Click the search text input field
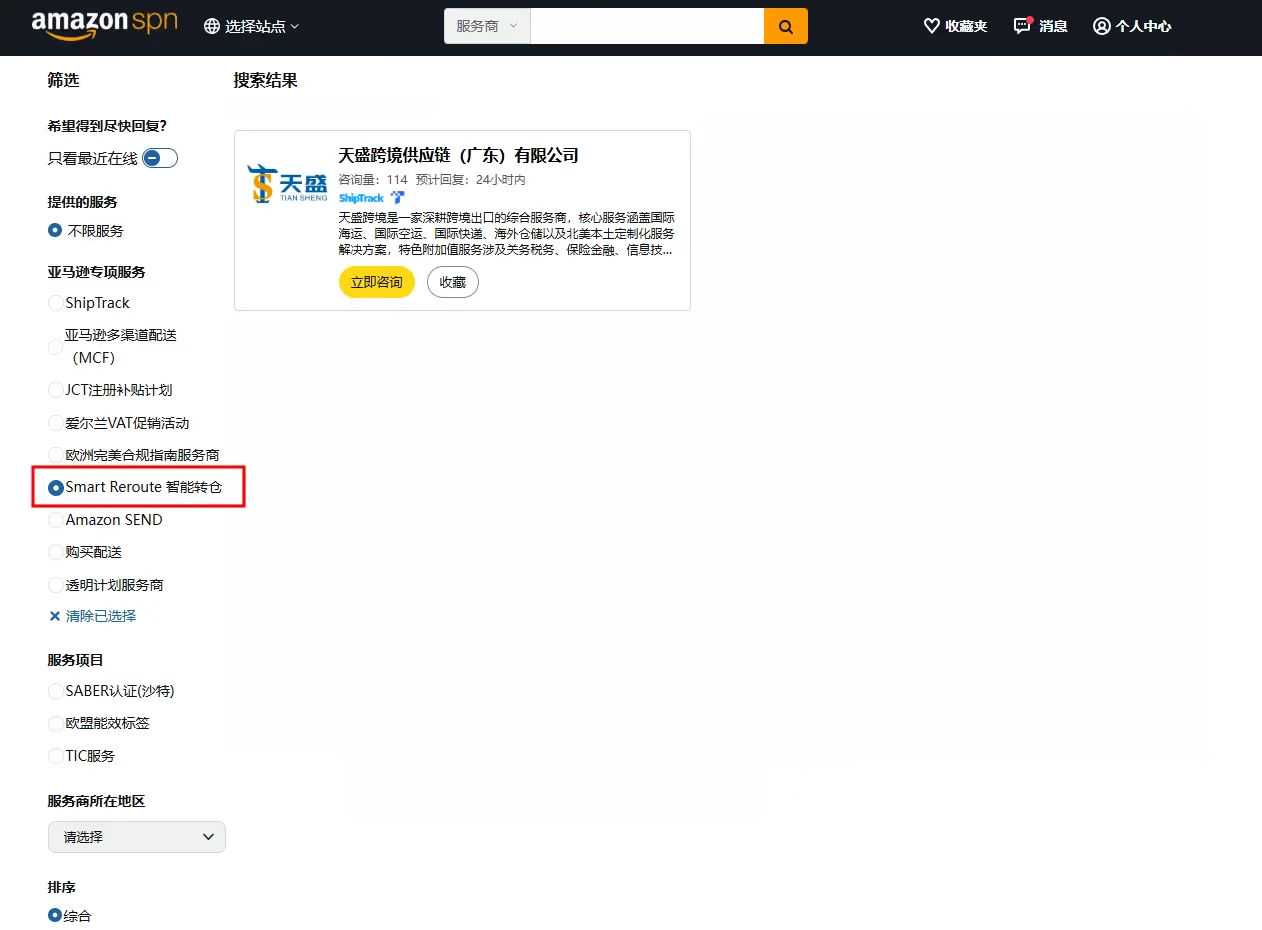The image size is (1262, 930). 647,26
